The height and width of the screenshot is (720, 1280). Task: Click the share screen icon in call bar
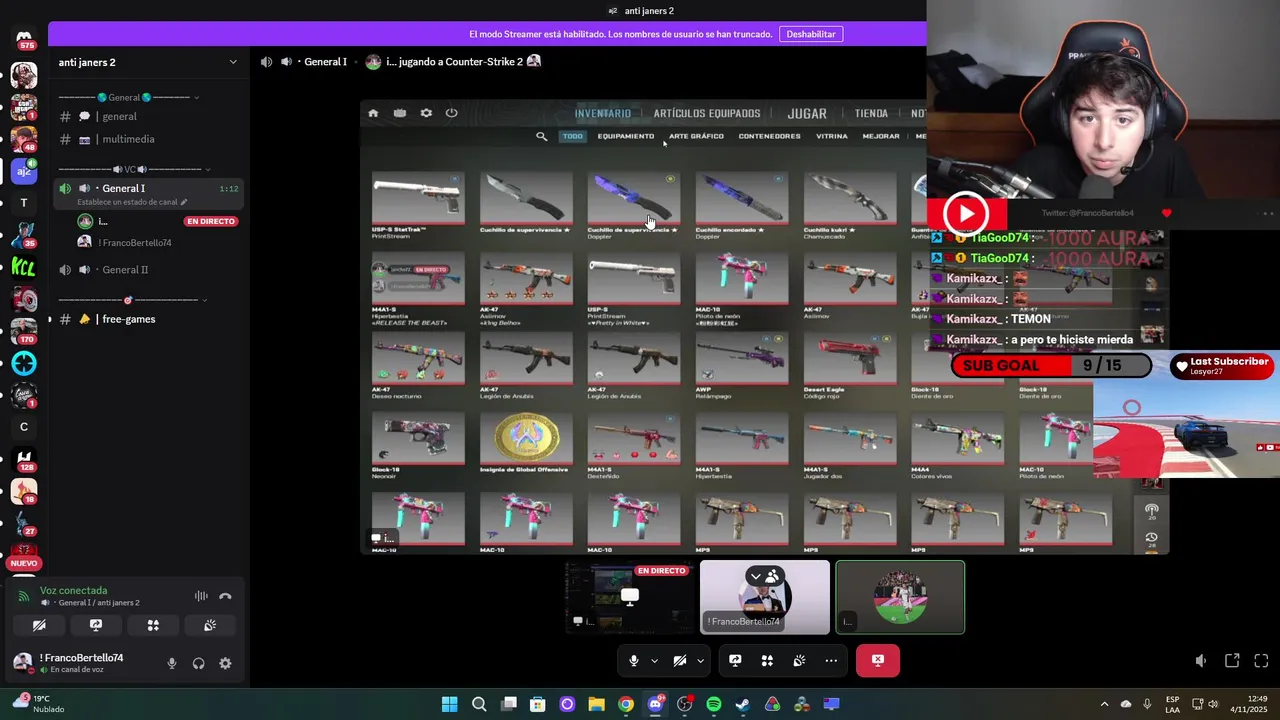735,660
